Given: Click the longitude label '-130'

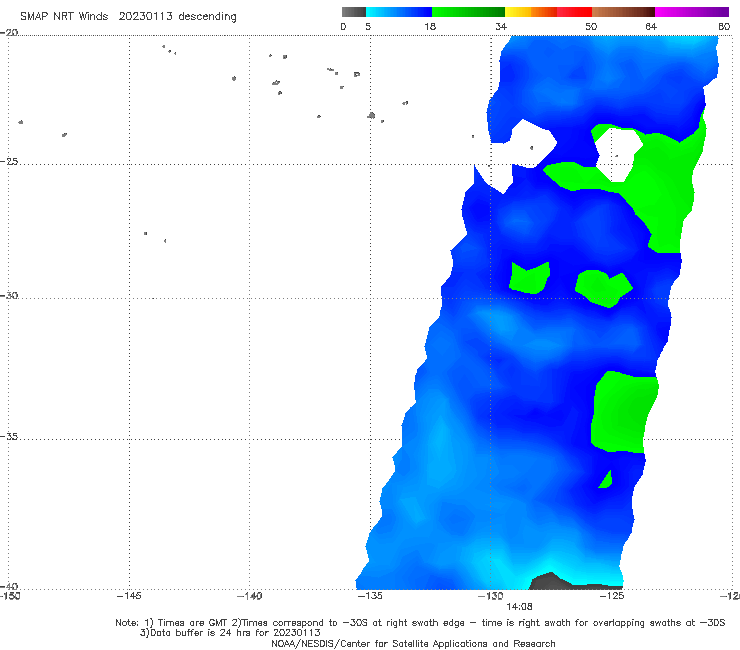Looking at the screenshot, I should click(491, 596).
